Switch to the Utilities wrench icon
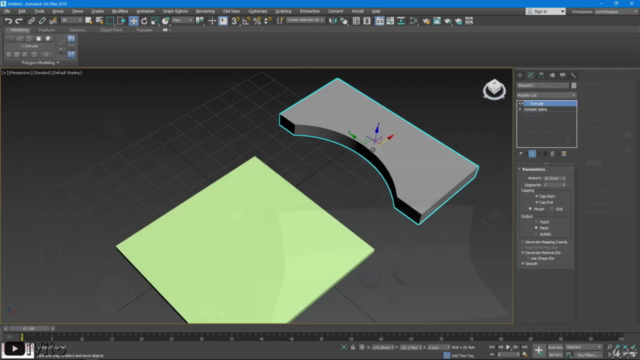Viewport: 640px width, 360px height. click(x=573, y=75)
